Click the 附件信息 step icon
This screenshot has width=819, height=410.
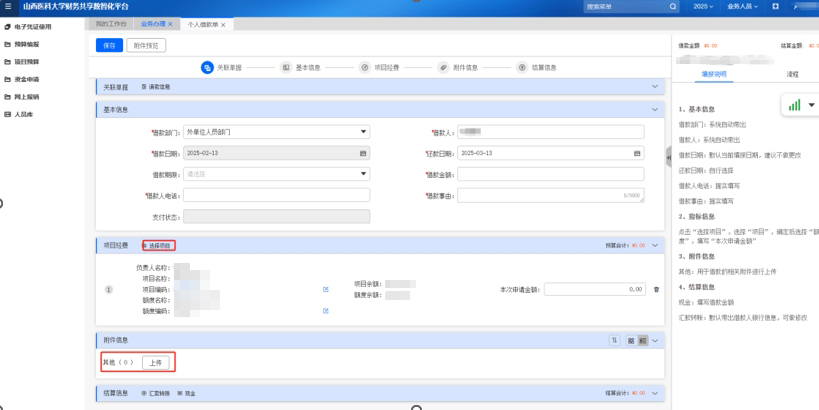click(442, 68)
